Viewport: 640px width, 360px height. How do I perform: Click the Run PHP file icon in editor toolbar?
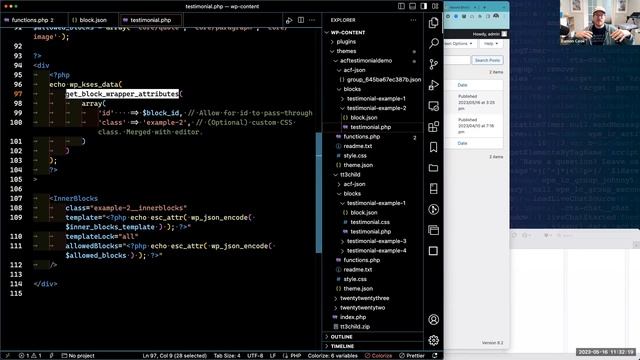[x=289, y=20]
